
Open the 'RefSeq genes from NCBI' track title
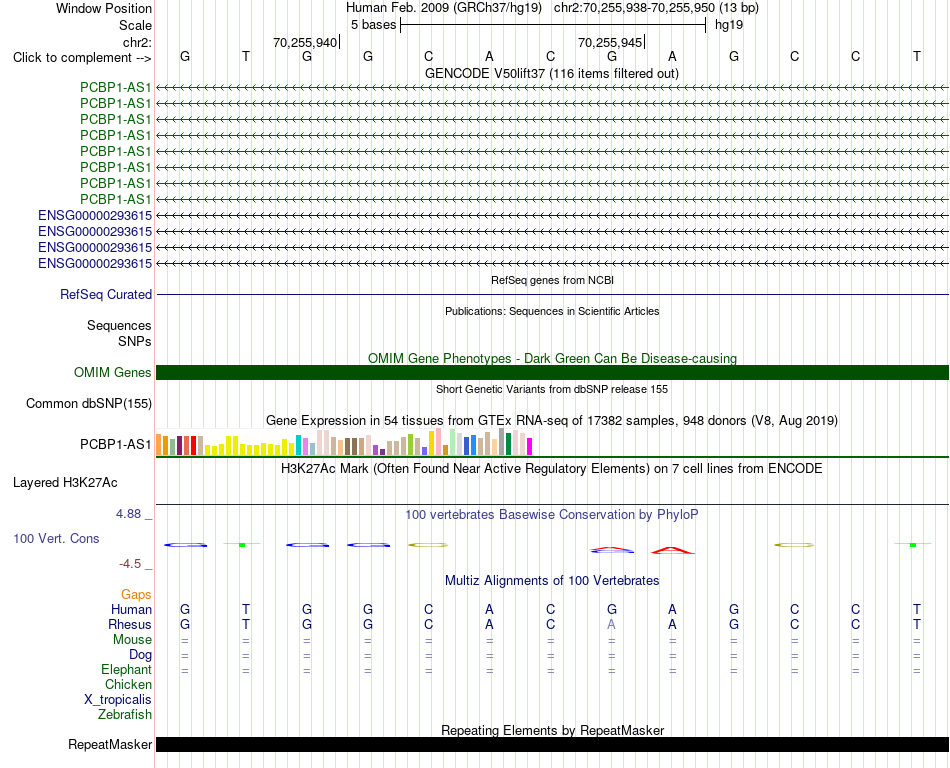click(552, 280)
